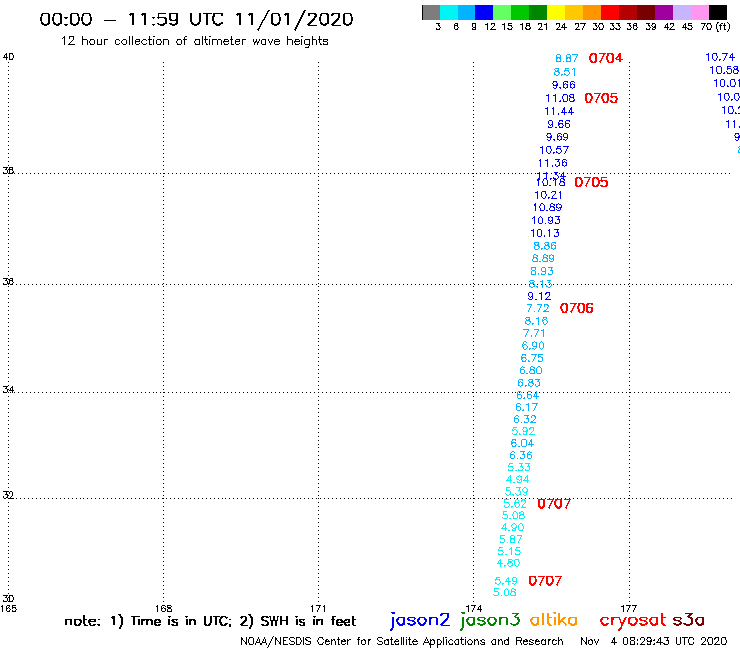Select the 0705 time label beside 11.08
The height and width of the screenshot is (650, 740).
point(601,98)
